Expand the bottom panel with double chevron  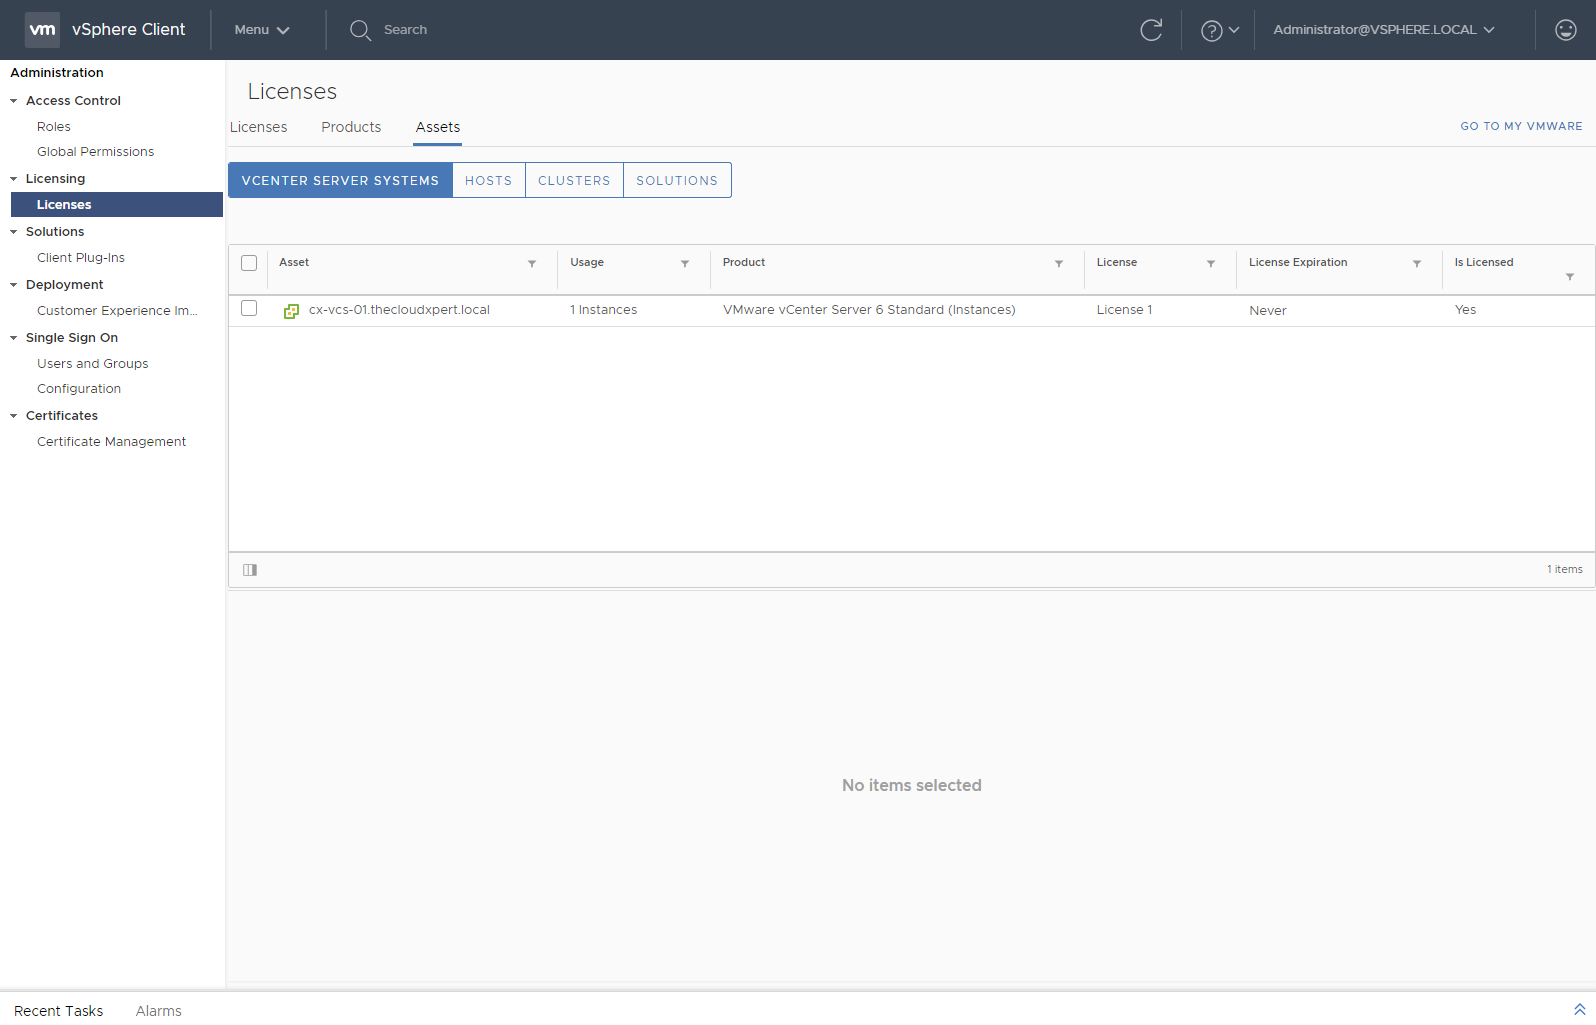click(x=1579, y=1010)
